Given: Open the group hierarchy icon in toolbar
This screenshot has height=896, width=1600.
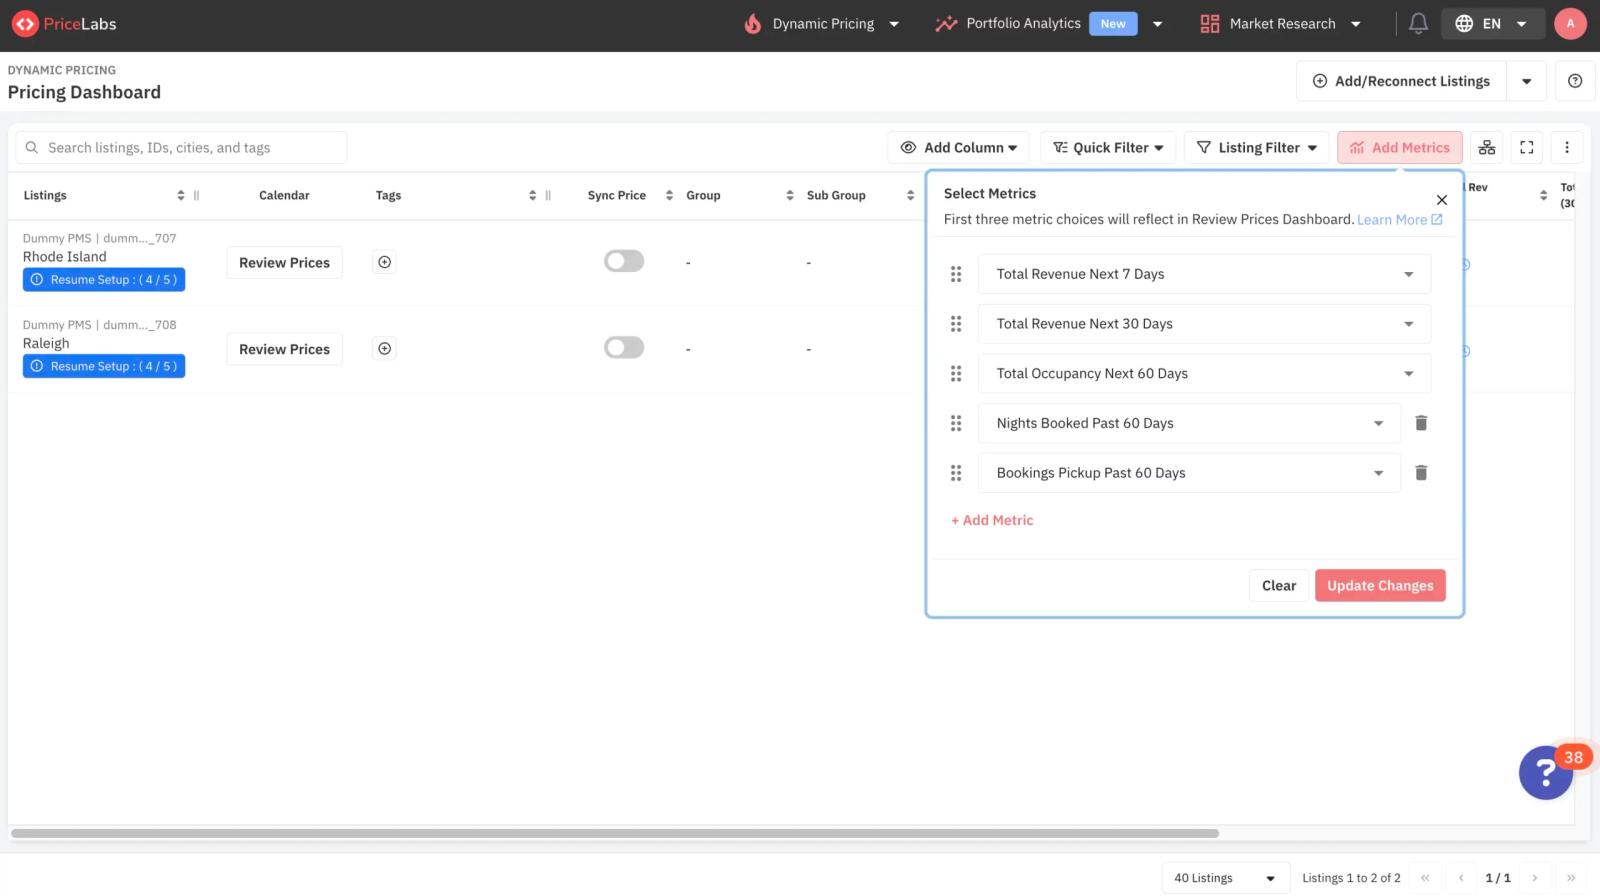Looking at the screenshot, I should (x=1487, y=148).
